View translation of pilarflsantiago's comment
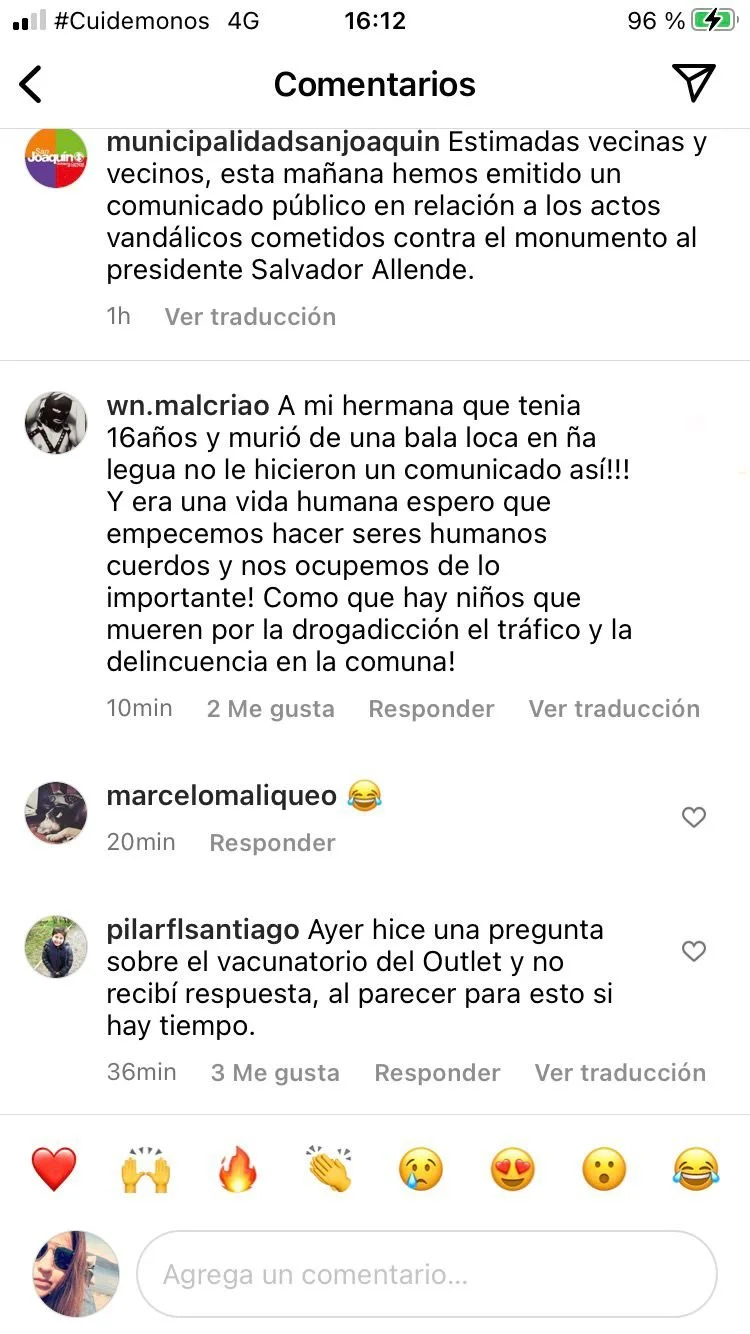Image resolution: width=750 pixels, height=1334 pixels. pos(620,1073)
